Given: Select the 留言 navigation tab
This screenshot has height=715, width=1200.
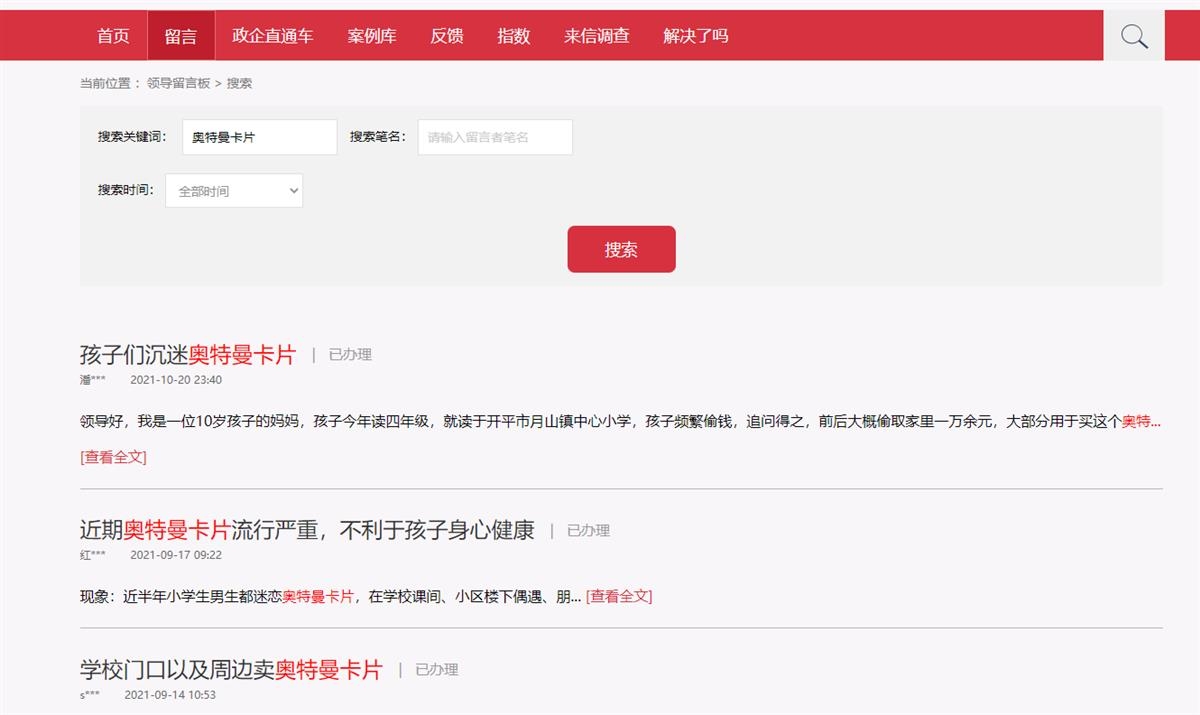Looking at the screenshot, I should [x=181, y=36].
